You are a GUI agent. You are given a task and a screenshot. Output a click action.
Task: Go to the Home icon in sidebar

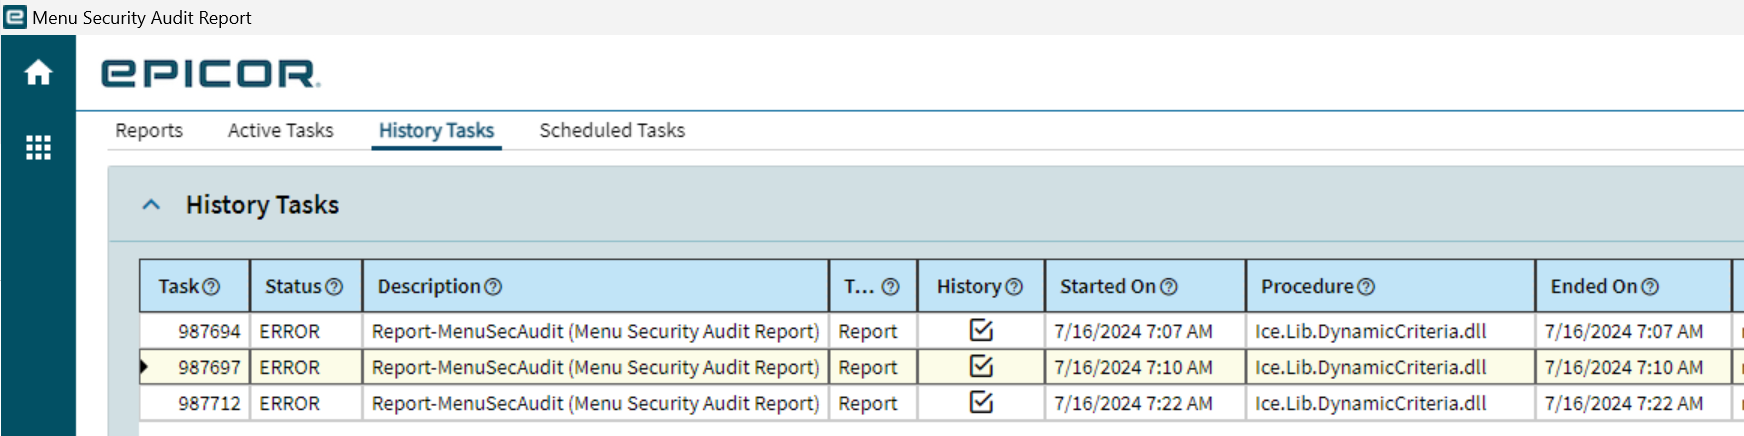coord(38,72)
